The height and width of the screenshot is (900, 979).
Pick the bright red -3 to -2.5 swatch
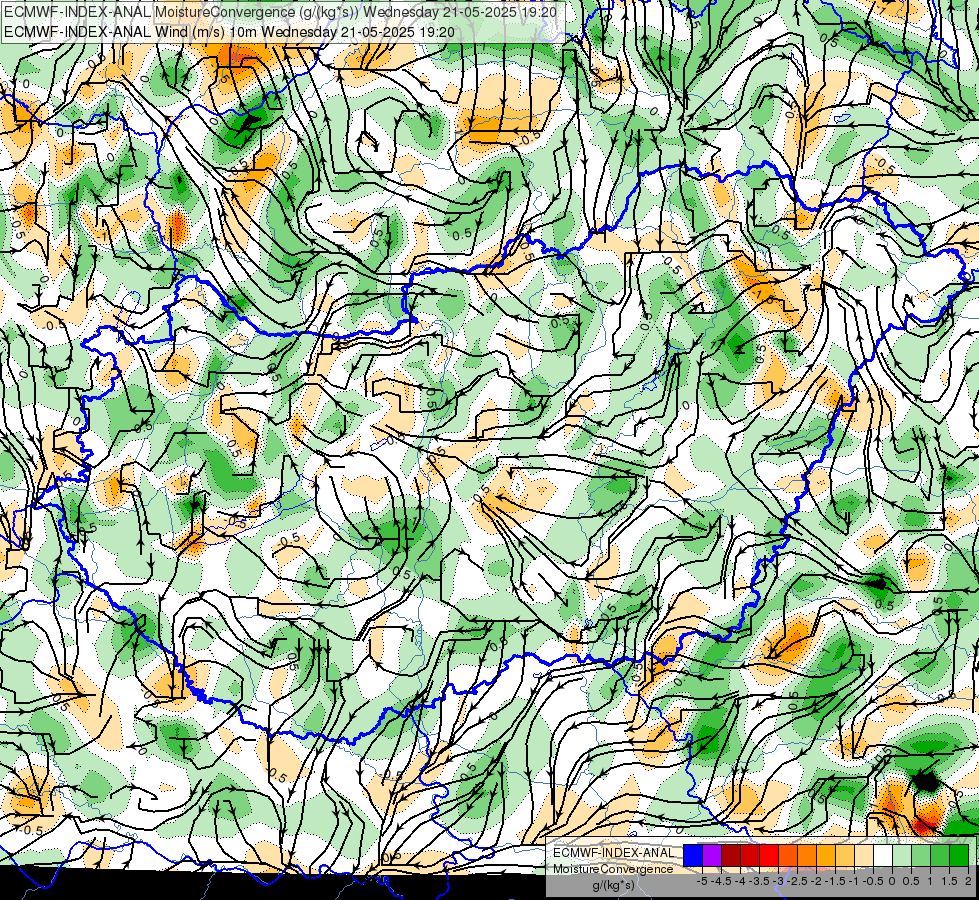769,856
